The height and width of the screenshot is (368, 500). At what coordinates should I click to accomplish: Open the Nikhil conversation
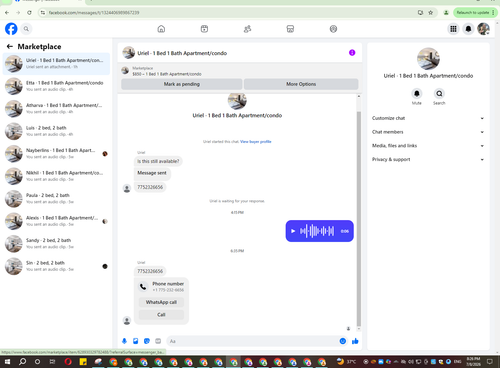click(x=56, y=176)
